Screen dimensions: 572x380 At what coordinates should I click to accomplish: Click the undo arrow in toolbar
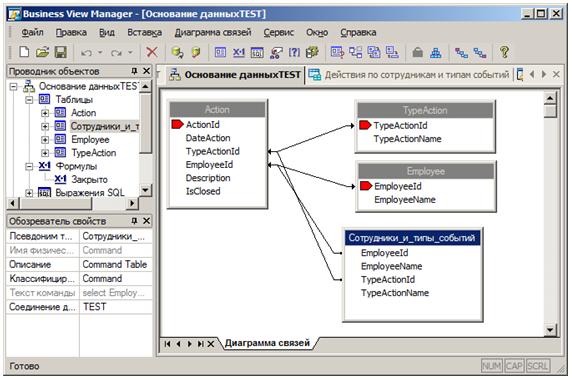[x=86, y=53]
